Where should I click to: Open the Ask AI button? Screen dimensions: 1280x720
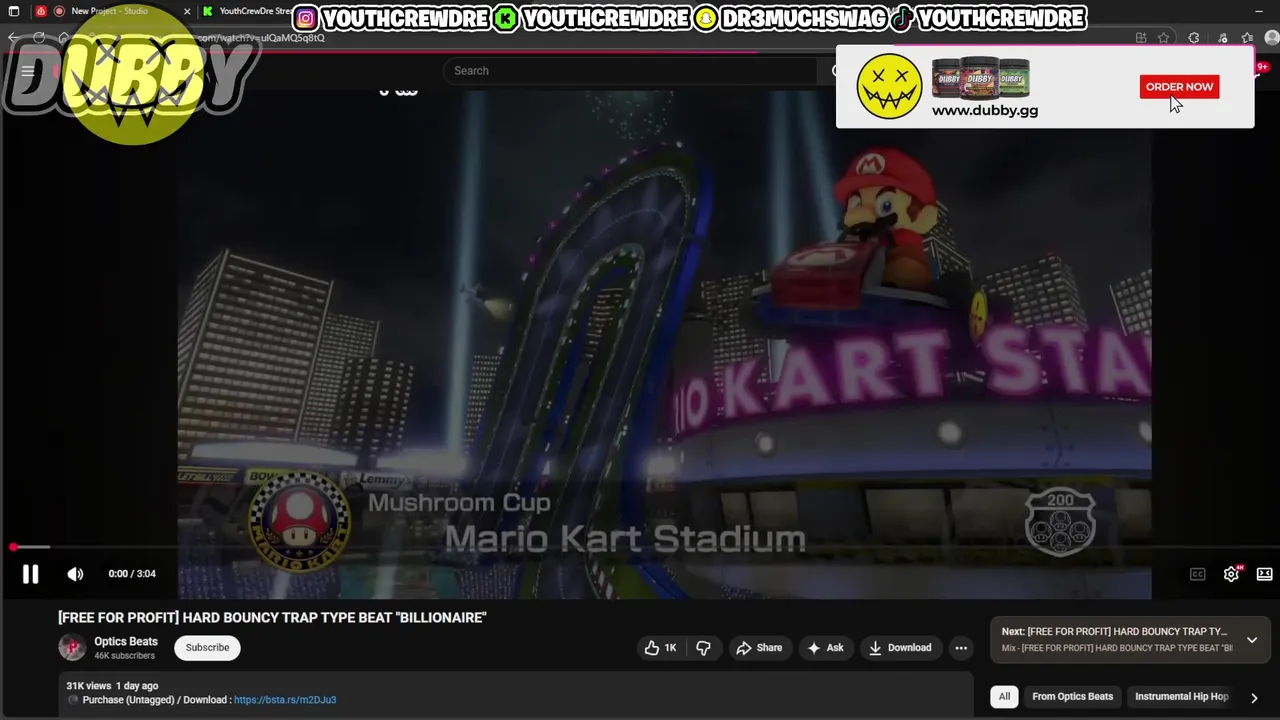tap(825, 648)
